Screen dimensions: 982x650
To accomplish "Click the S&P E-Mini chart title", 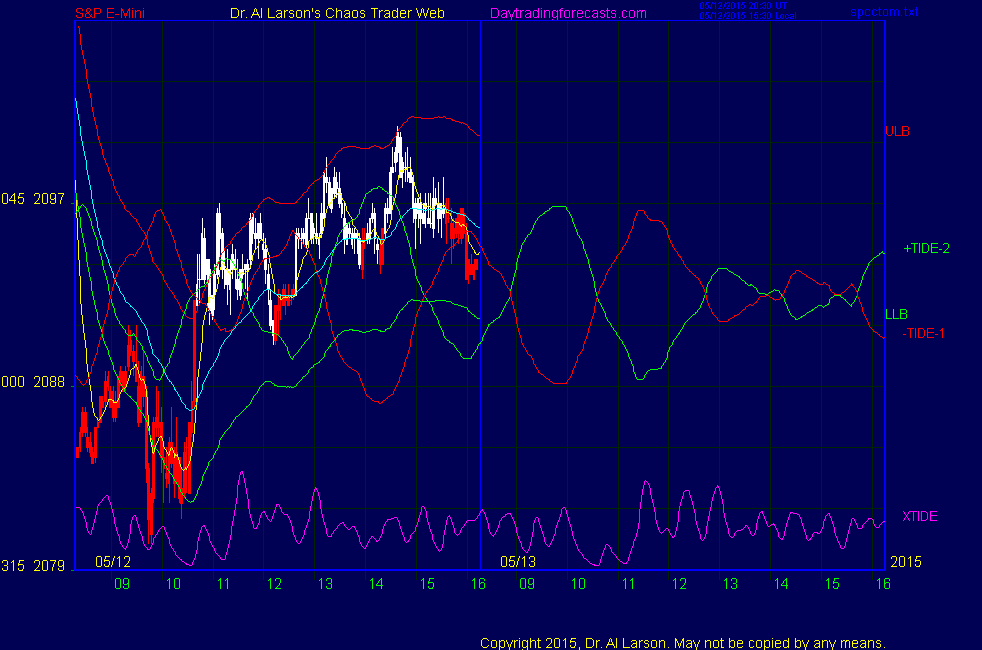I will (x=110, y=13).
